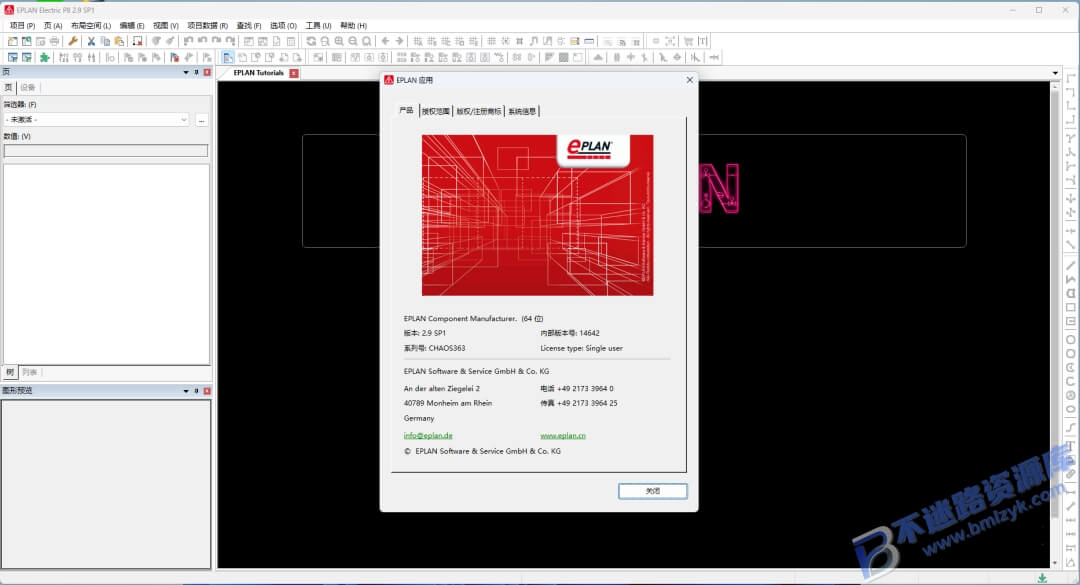The width and height of the screenshot is (1080, 585).
Task: Click the grid display icon in toolbar
Action: point(491,41)
